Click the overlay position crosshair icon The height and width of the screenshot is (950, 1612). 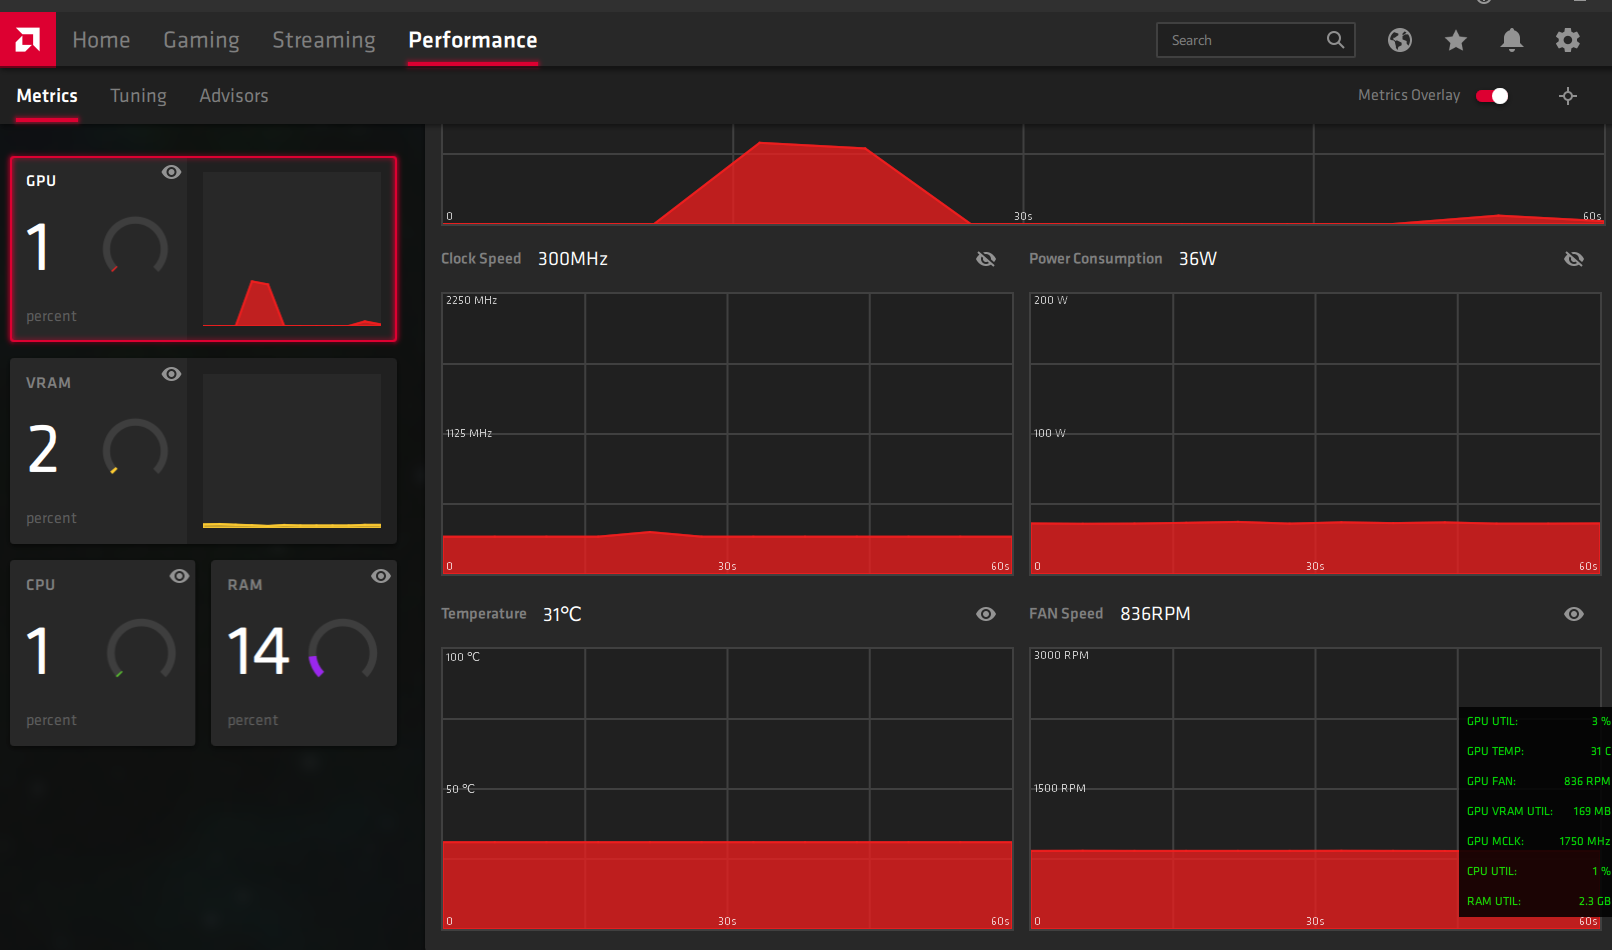tap(1568, 96)
